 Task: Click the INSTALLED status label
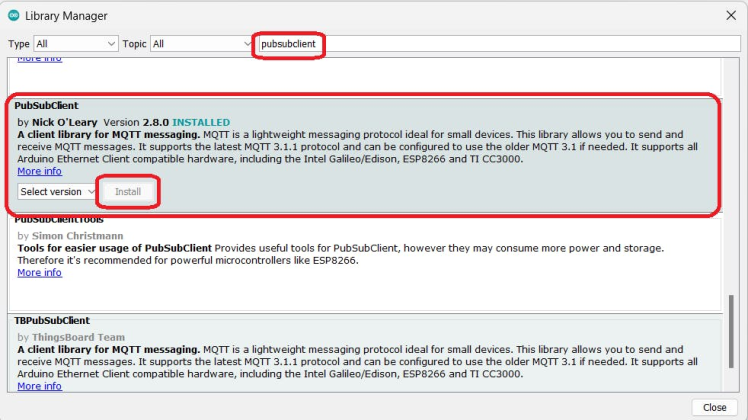[x=201, y=123]
